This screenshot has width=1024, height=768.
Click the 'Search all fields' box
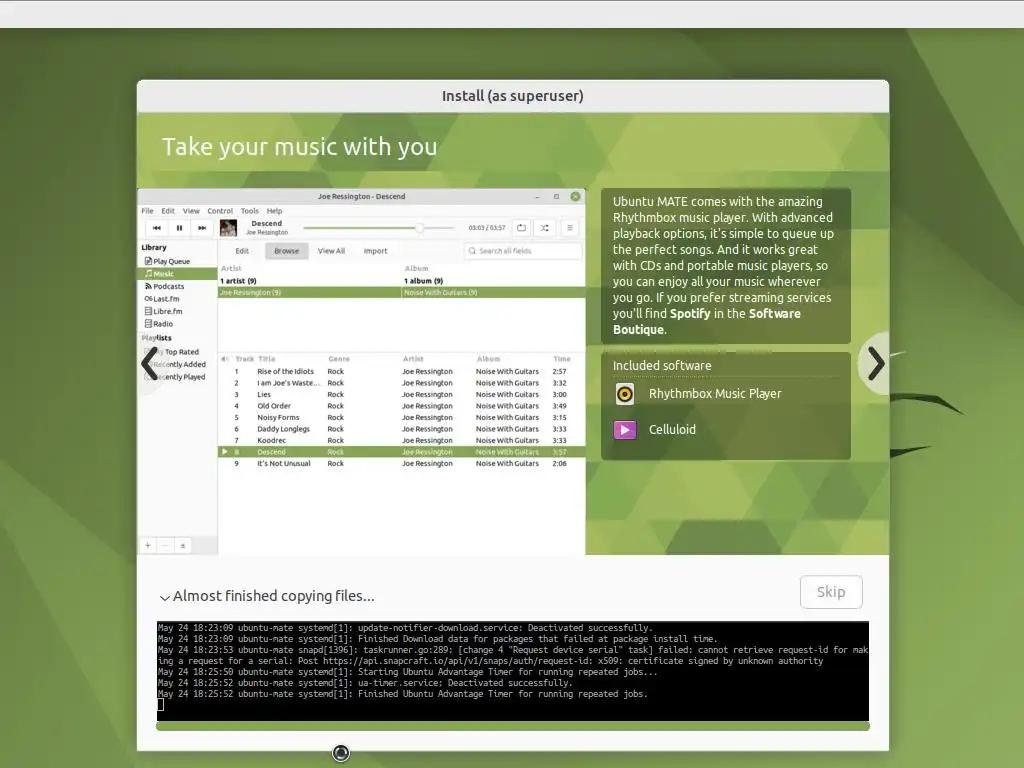coord(523,251)
